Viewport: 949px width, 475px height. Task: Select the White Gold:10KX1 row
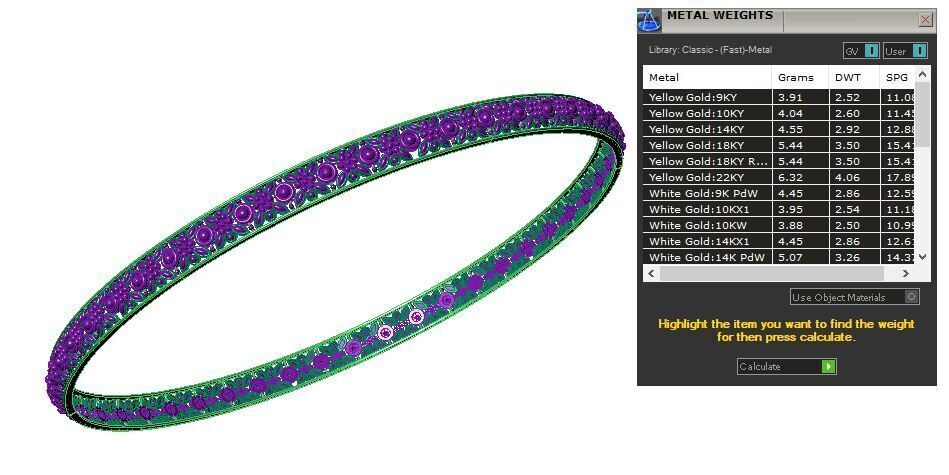point(778,209)
